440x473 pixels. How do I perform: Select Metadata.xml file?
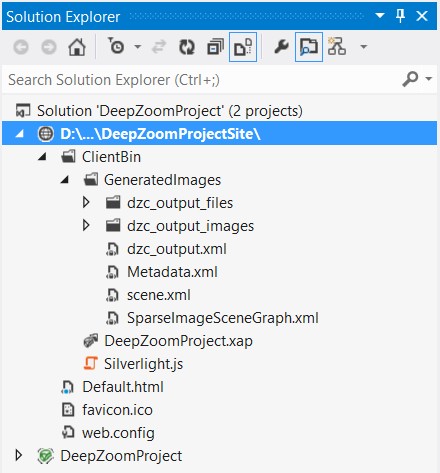(x=172, y=272)
